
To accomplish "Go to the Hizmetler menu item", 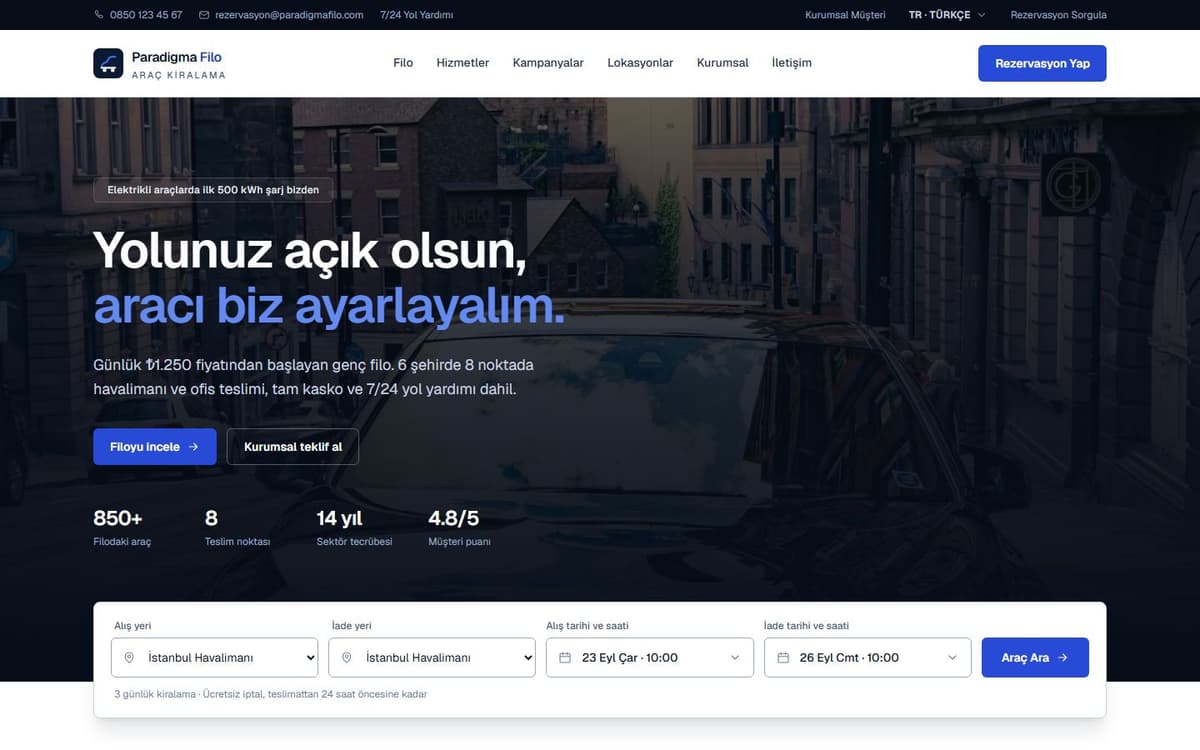I will point(463,63).
